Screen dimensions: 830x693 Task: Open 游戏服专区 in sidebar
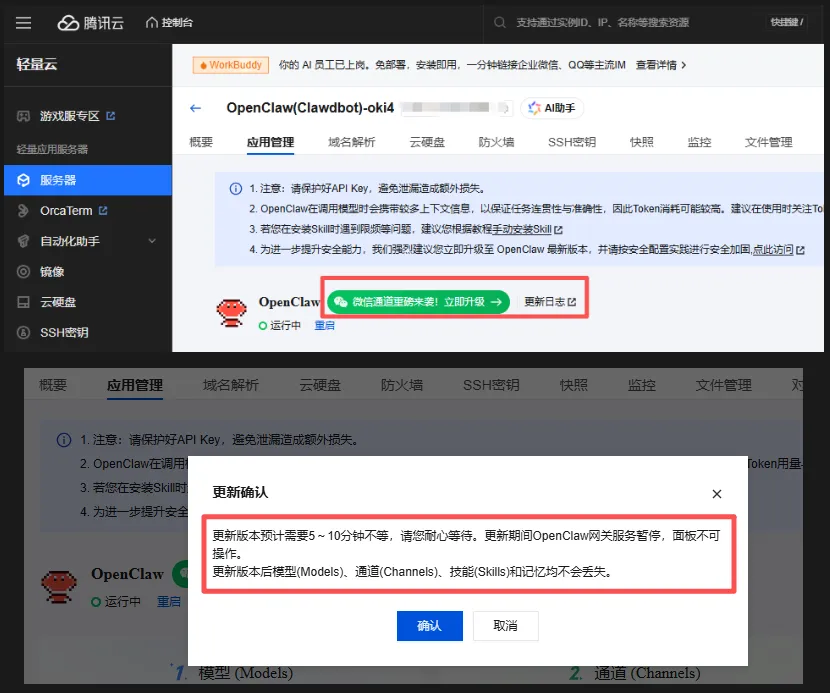[x=69, y=116]
